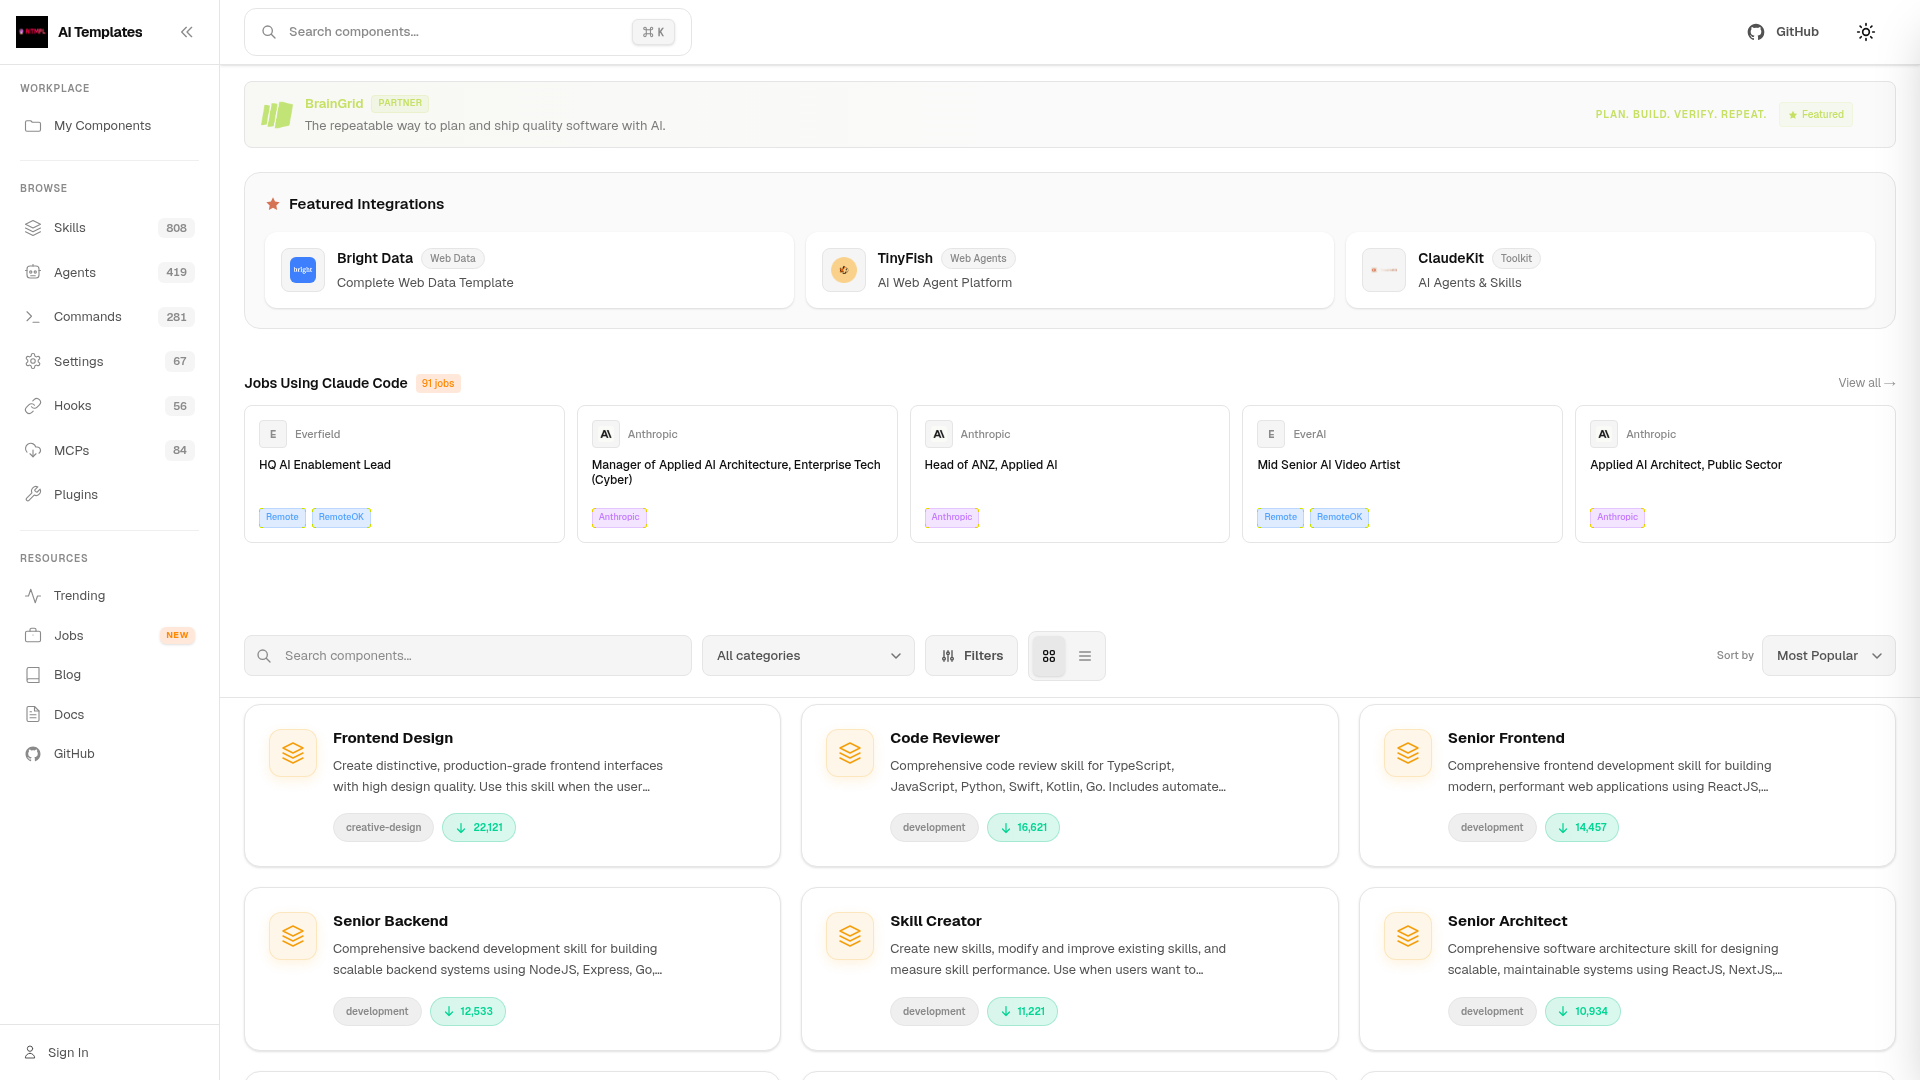Click the creative-design tag on Frontend Design
The height and width of the screenshot is (1080, 1920).
(x=383, y=828)
